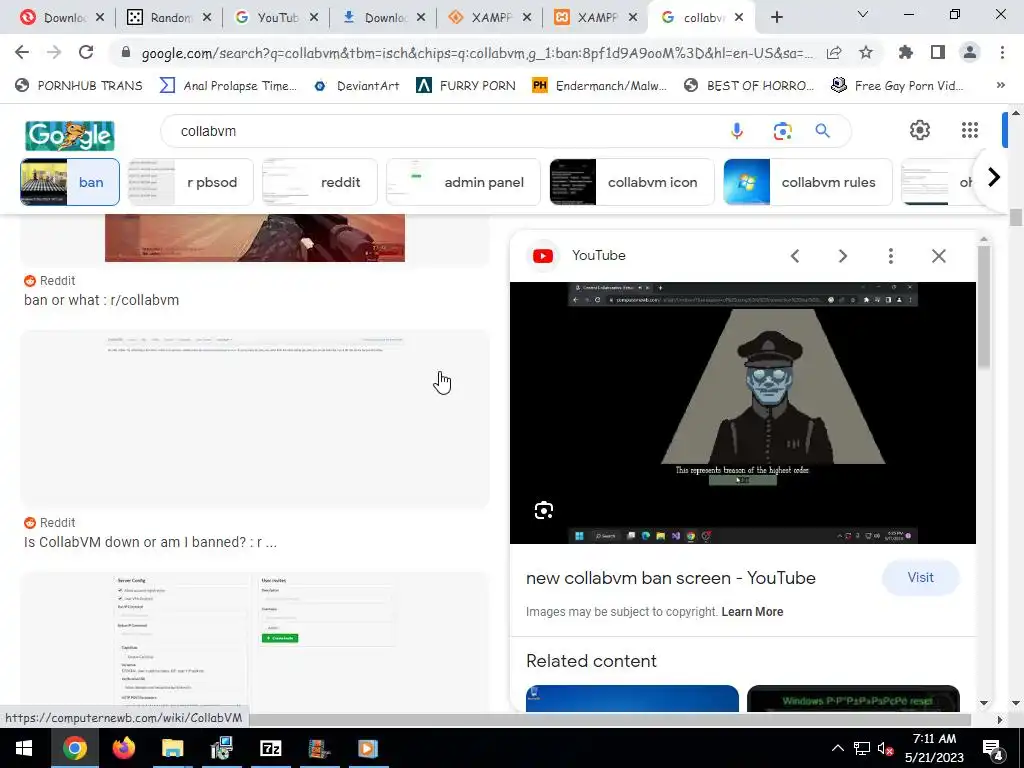The image size is (1024, 768).
Task: Share this page using the share icon
Action: point(833,53)
